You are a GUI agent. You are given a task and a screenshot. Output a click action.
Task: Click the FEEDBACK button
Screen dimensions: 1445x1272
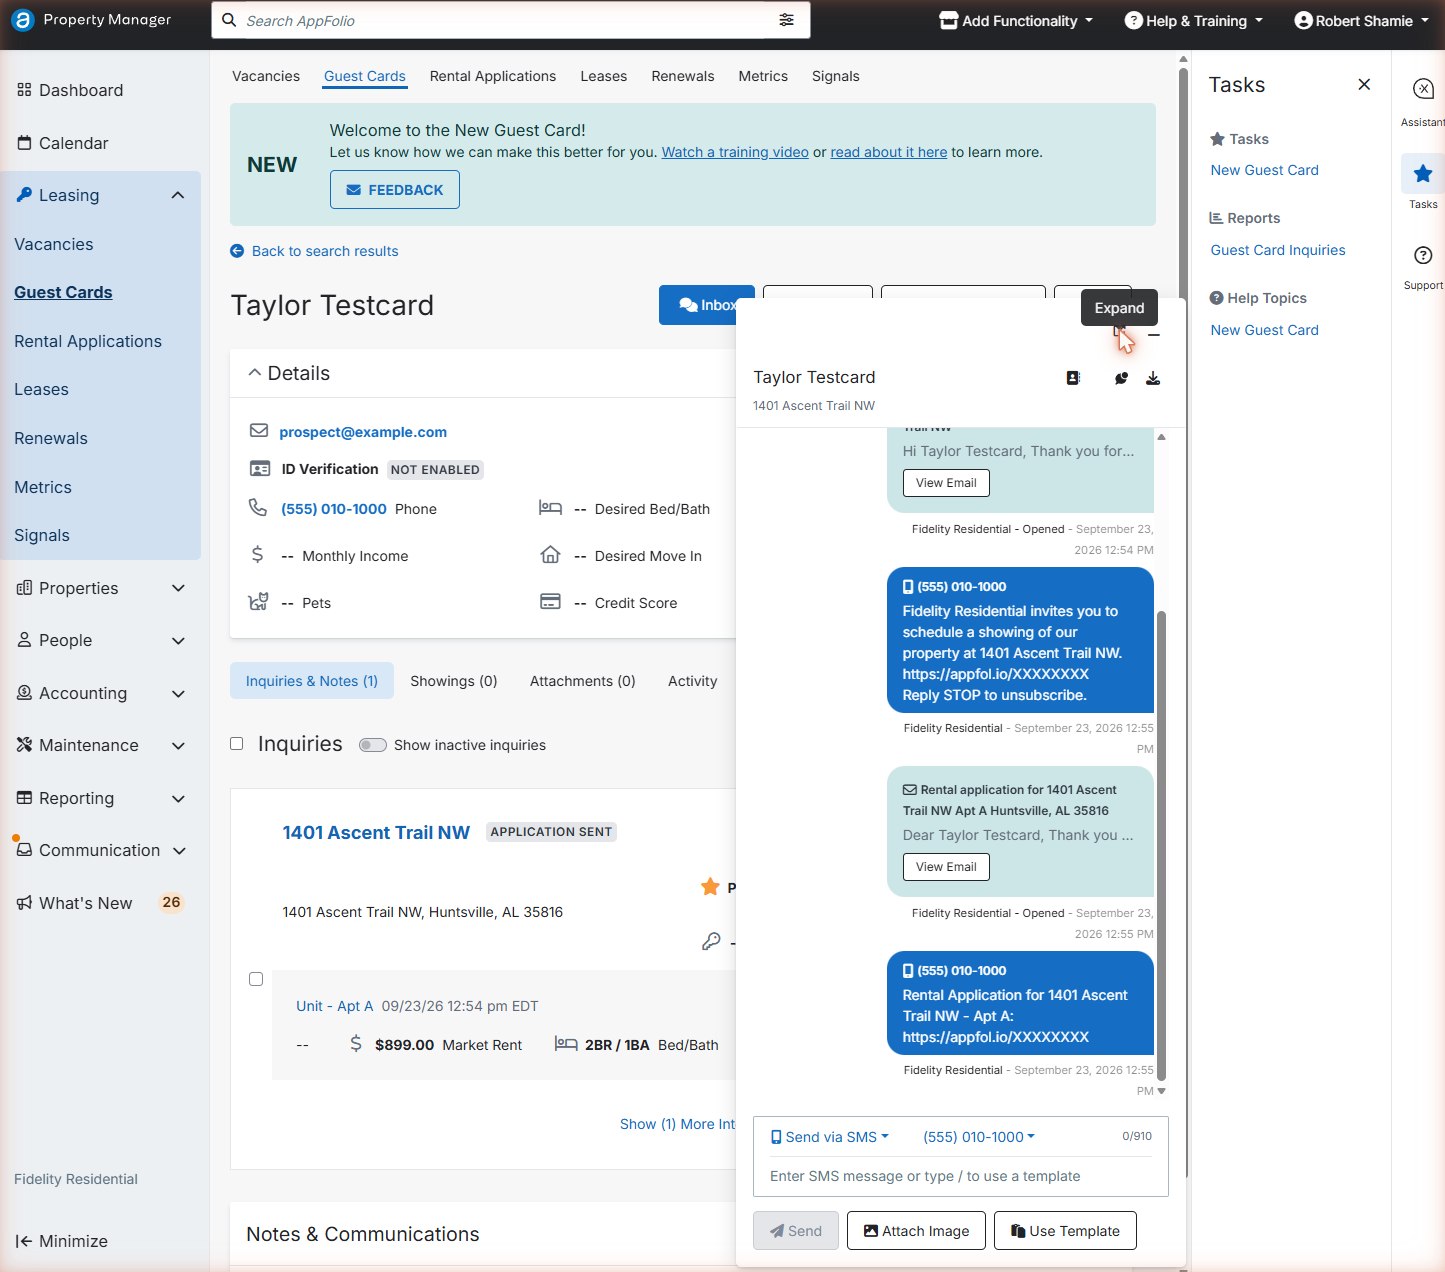(395, 189)
